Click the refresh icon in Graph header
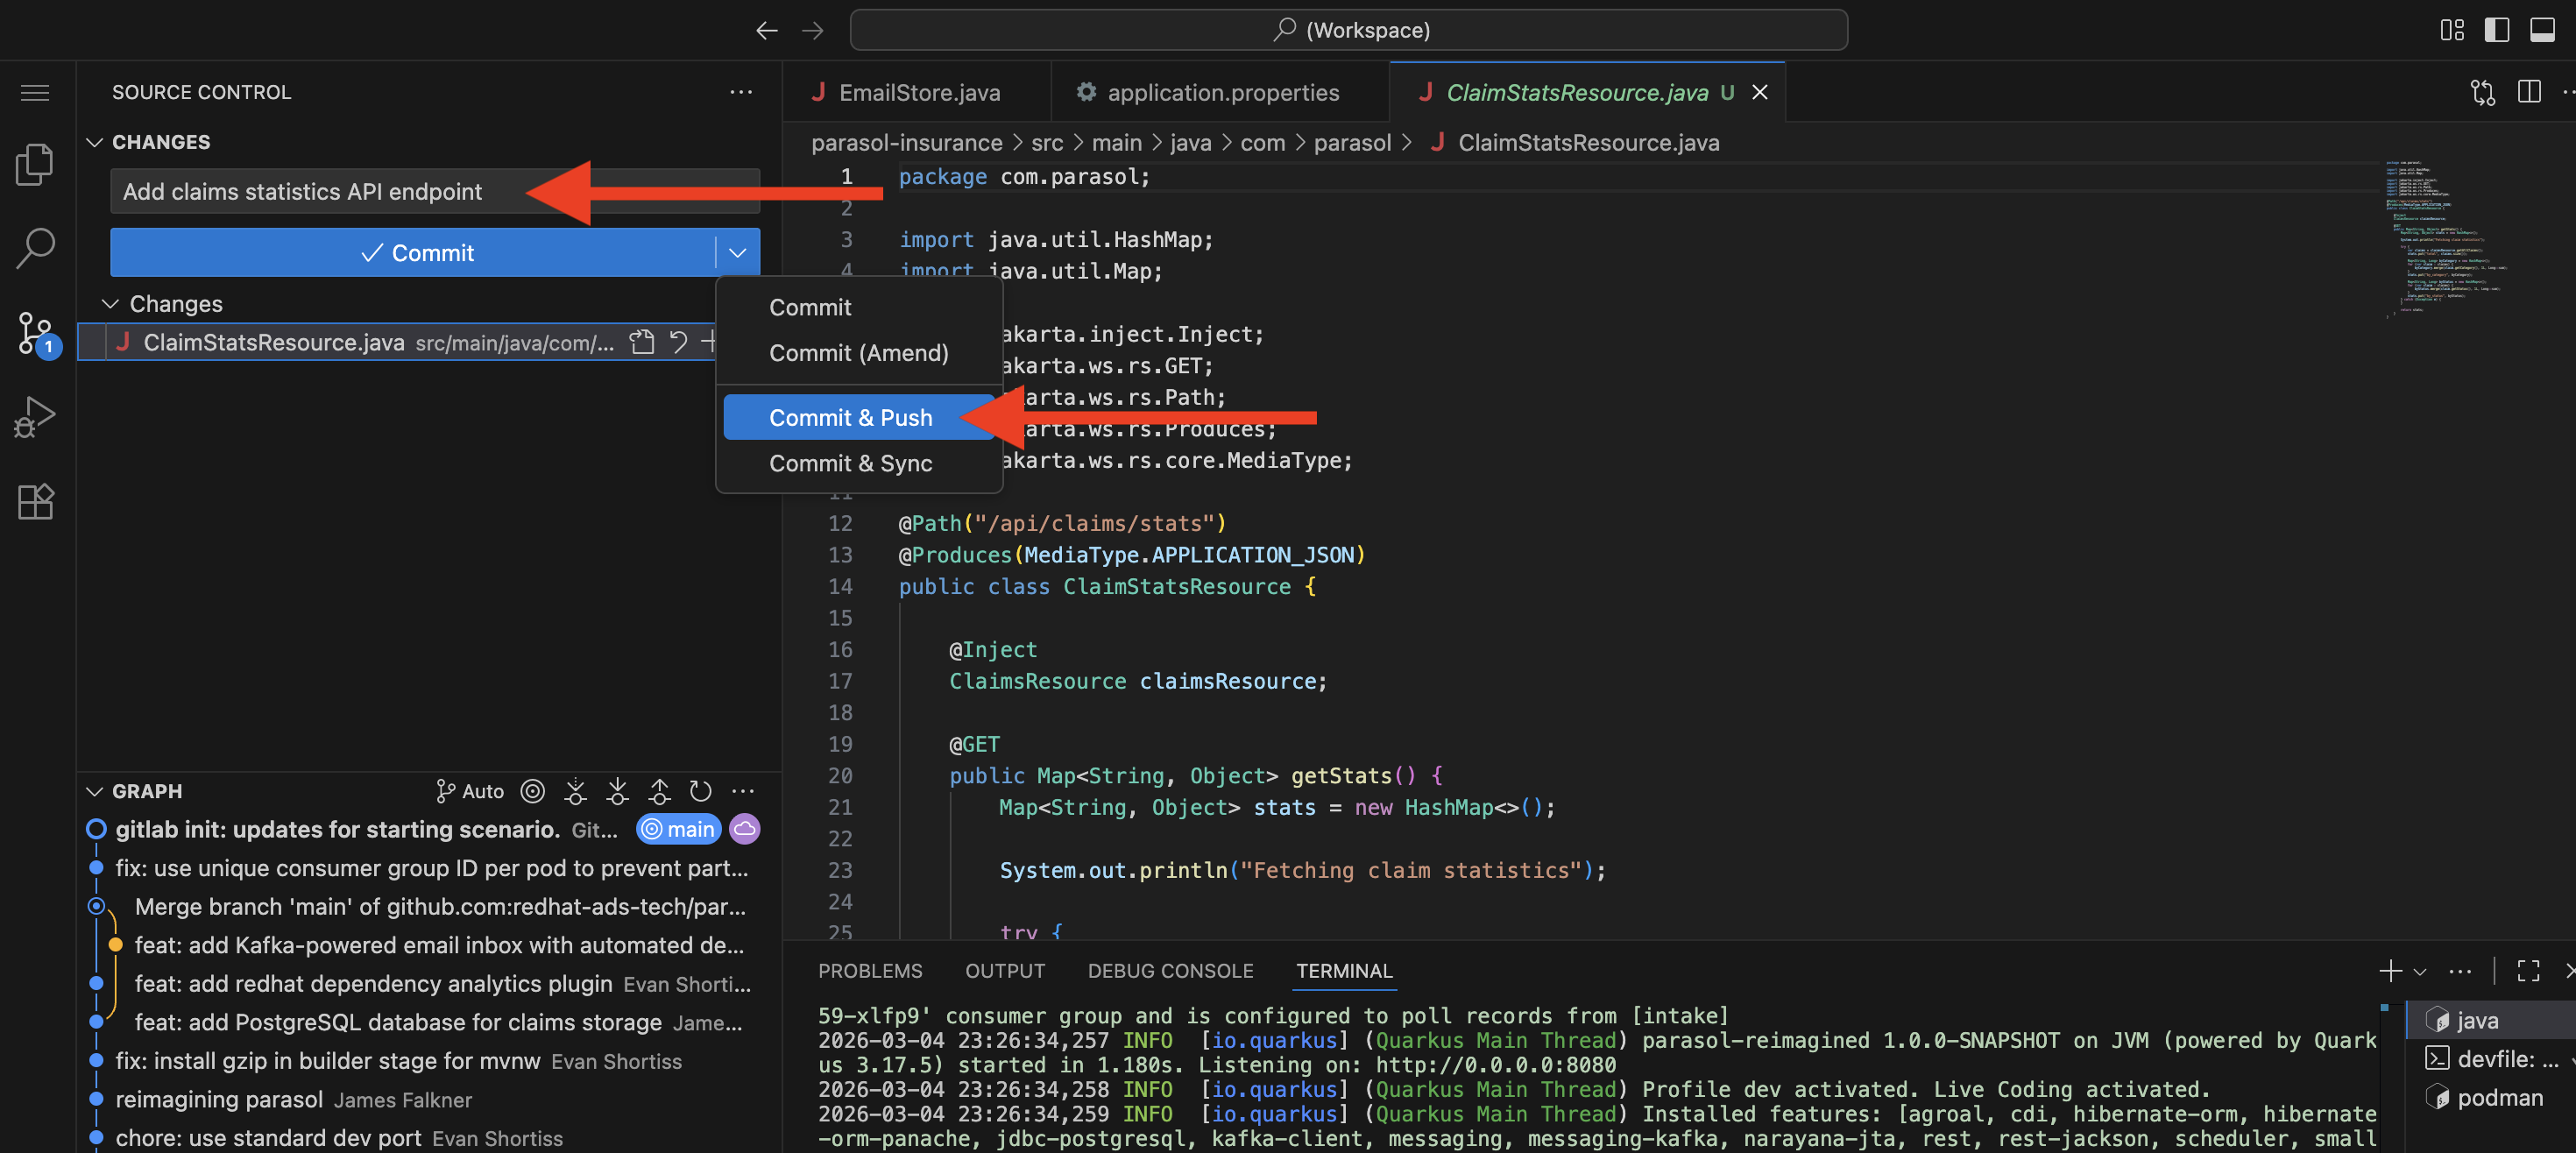2576x1153 pixels. pyautogui.click(x=700, y=791)
